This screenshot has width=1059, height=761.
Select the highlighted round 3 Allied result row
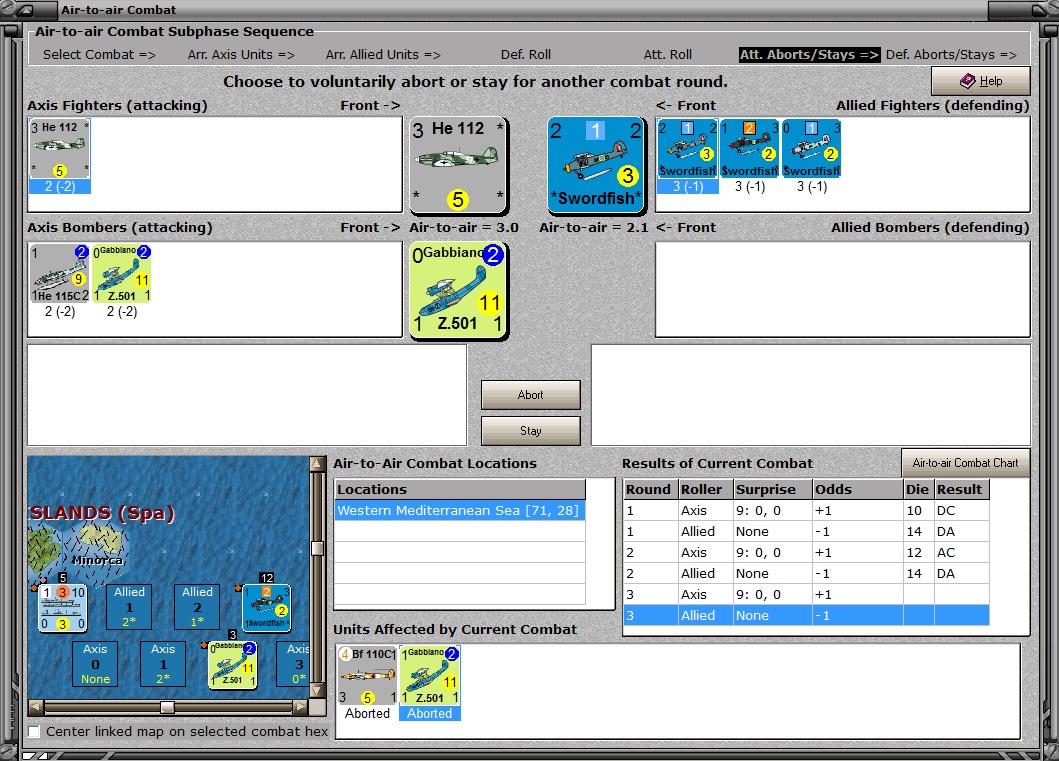806,615
